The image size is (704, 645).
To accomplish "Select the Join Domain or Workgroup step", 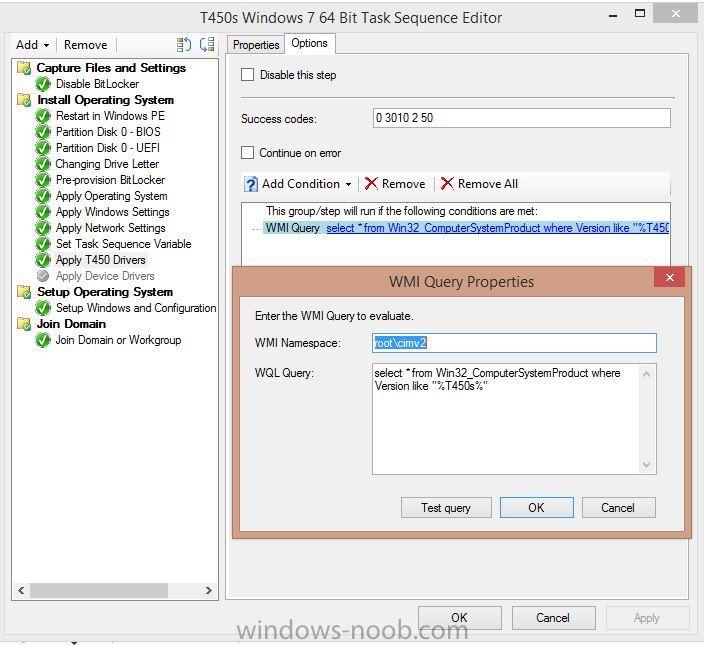I will [x=118, y=340].
